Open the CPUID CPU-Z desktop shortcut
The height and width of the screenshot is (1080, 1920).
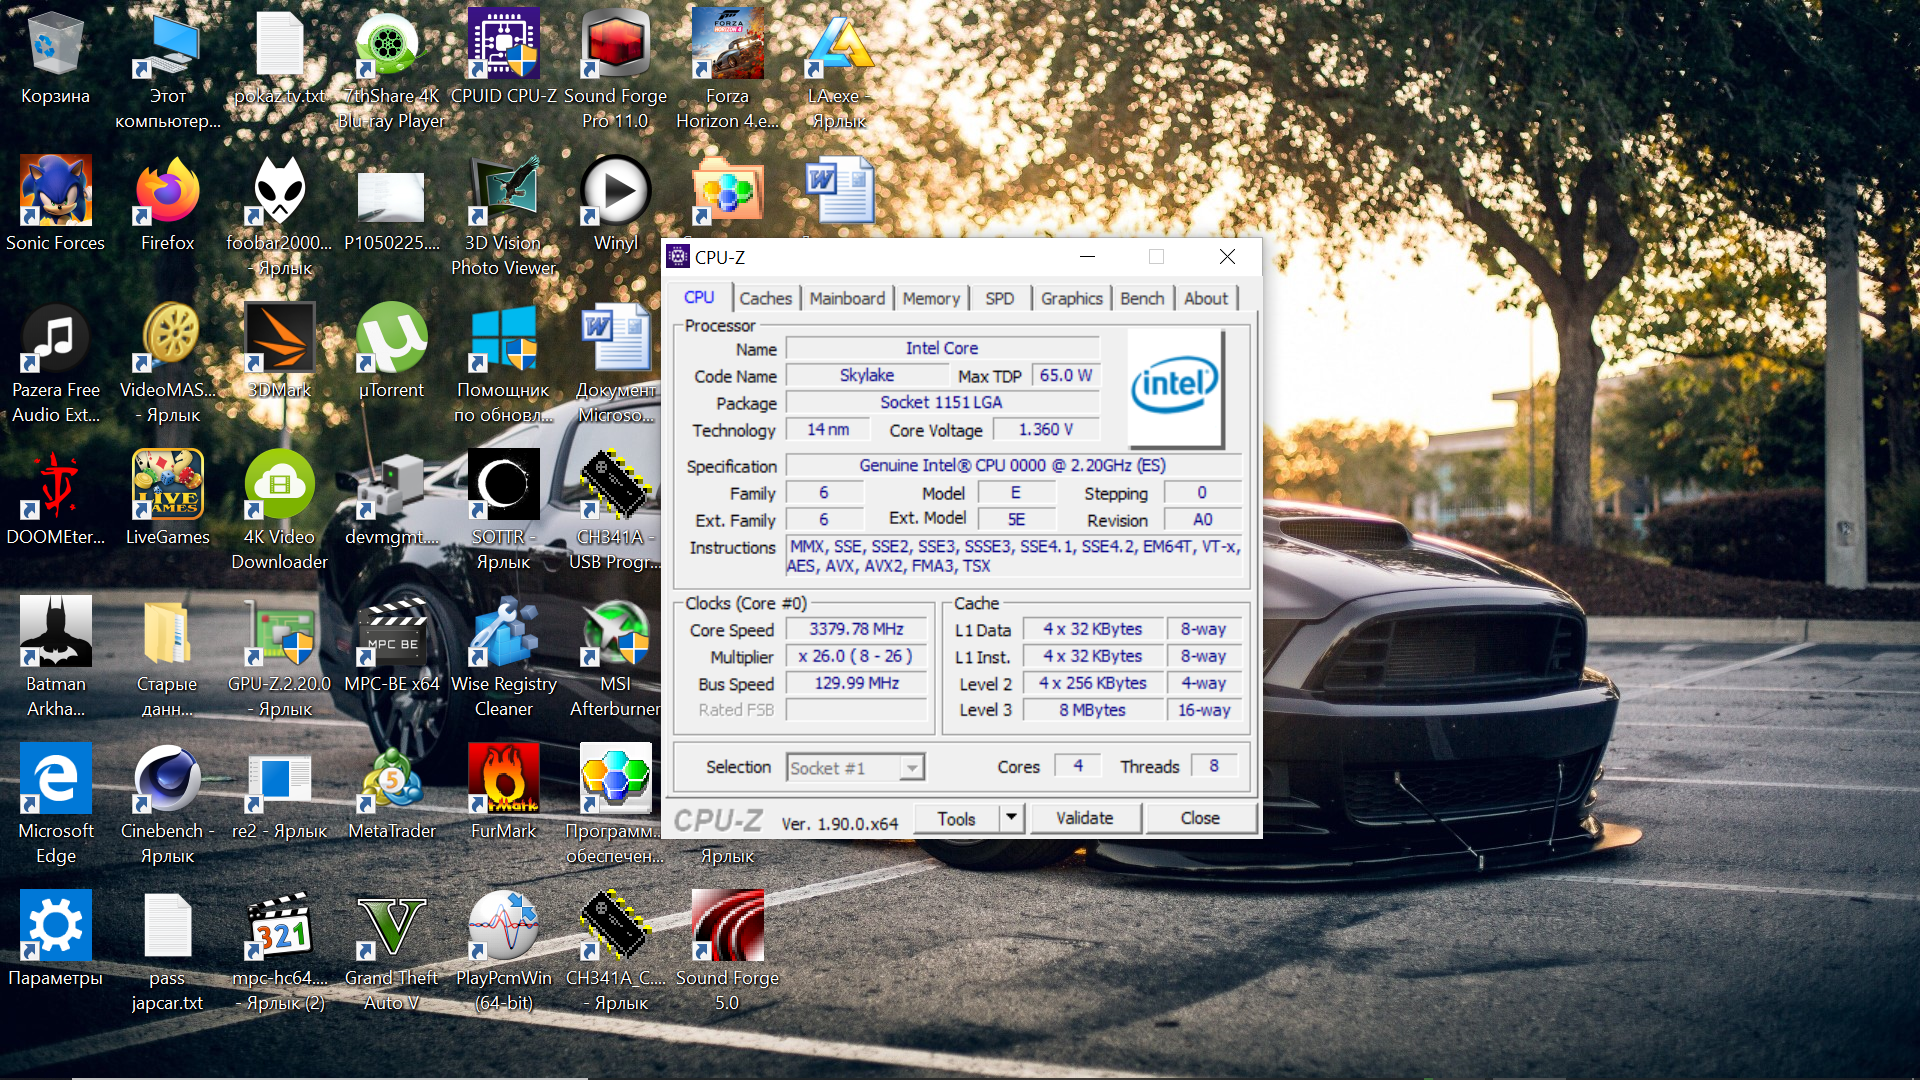(503, 47)
